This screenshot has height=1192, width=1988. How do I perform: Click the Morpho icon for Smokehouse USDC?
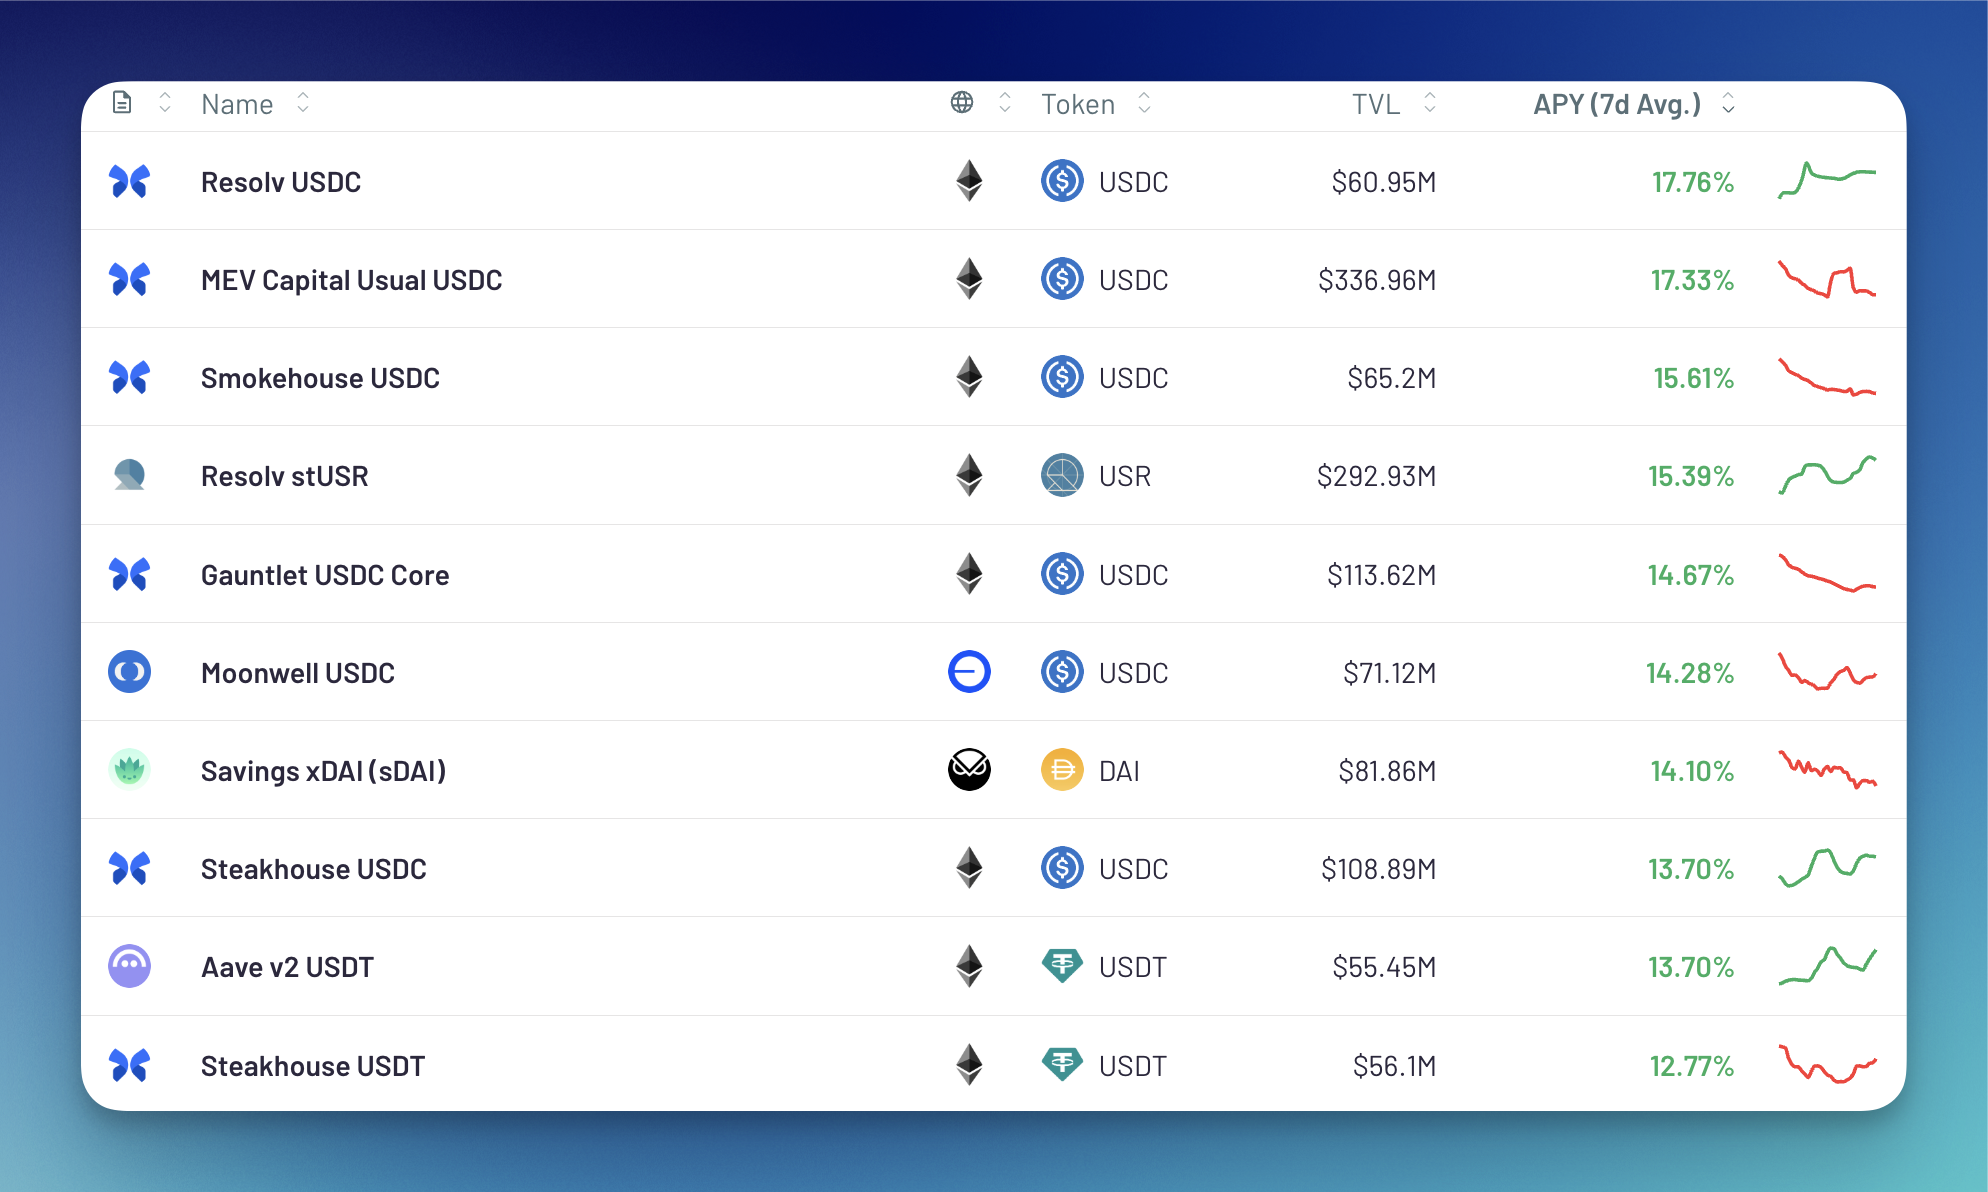point(130,377)
